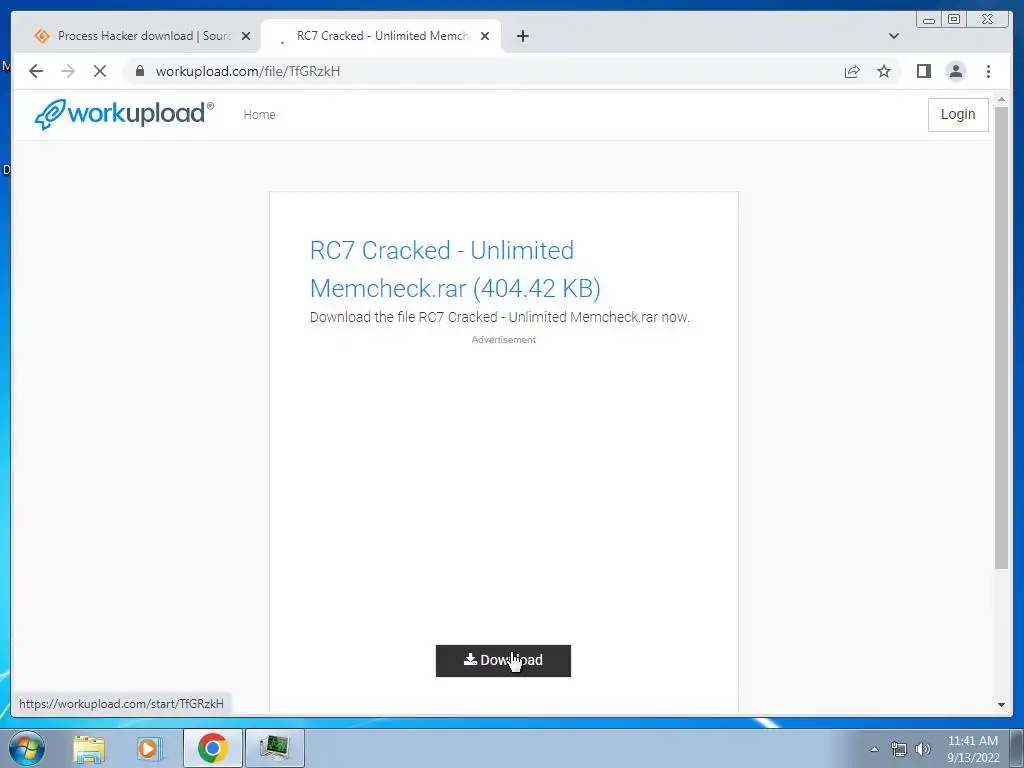Viewport: 1024px width, 768px height.
Task: Click the RC7 Cracked file title link
Action: pyautogui.click(x=455, y=269)
